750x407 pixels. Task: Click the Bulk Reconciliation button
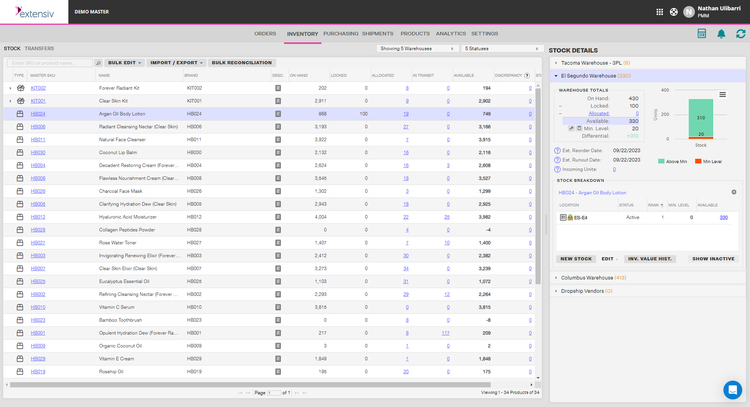pos(242,63)
